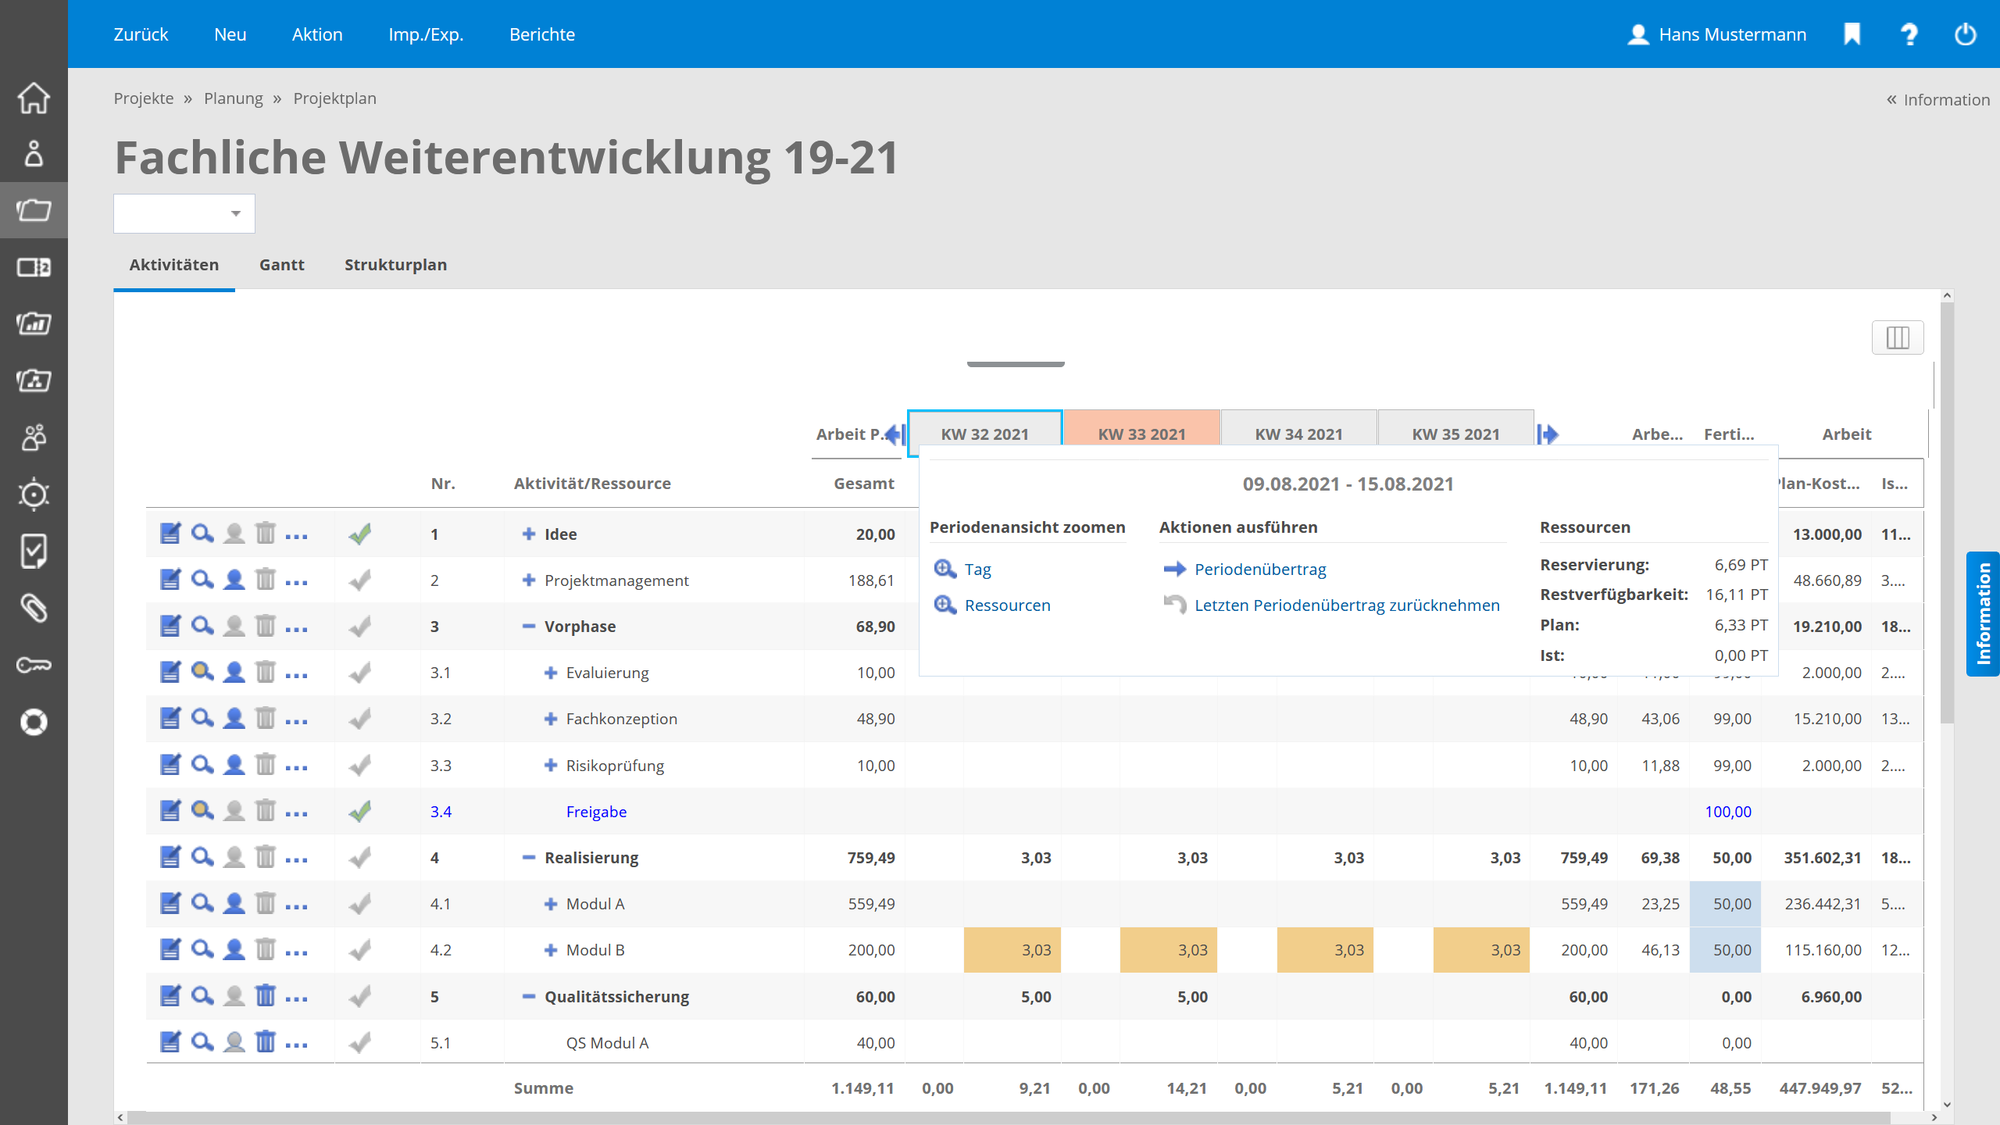Image resolution: width=2000 pixels, height=1125 pixels.
Task: Toggle the checkmark for the Freigabe activity
Action: (360, 812)
